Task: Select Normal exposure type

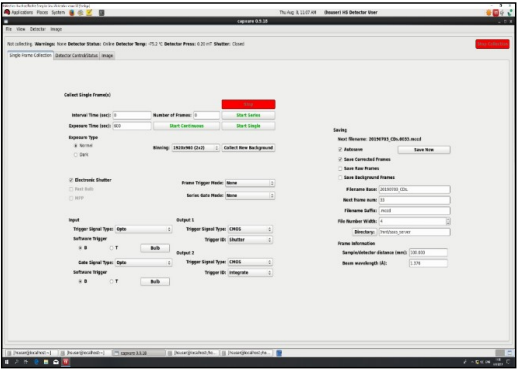Action: tap(76, 146)
